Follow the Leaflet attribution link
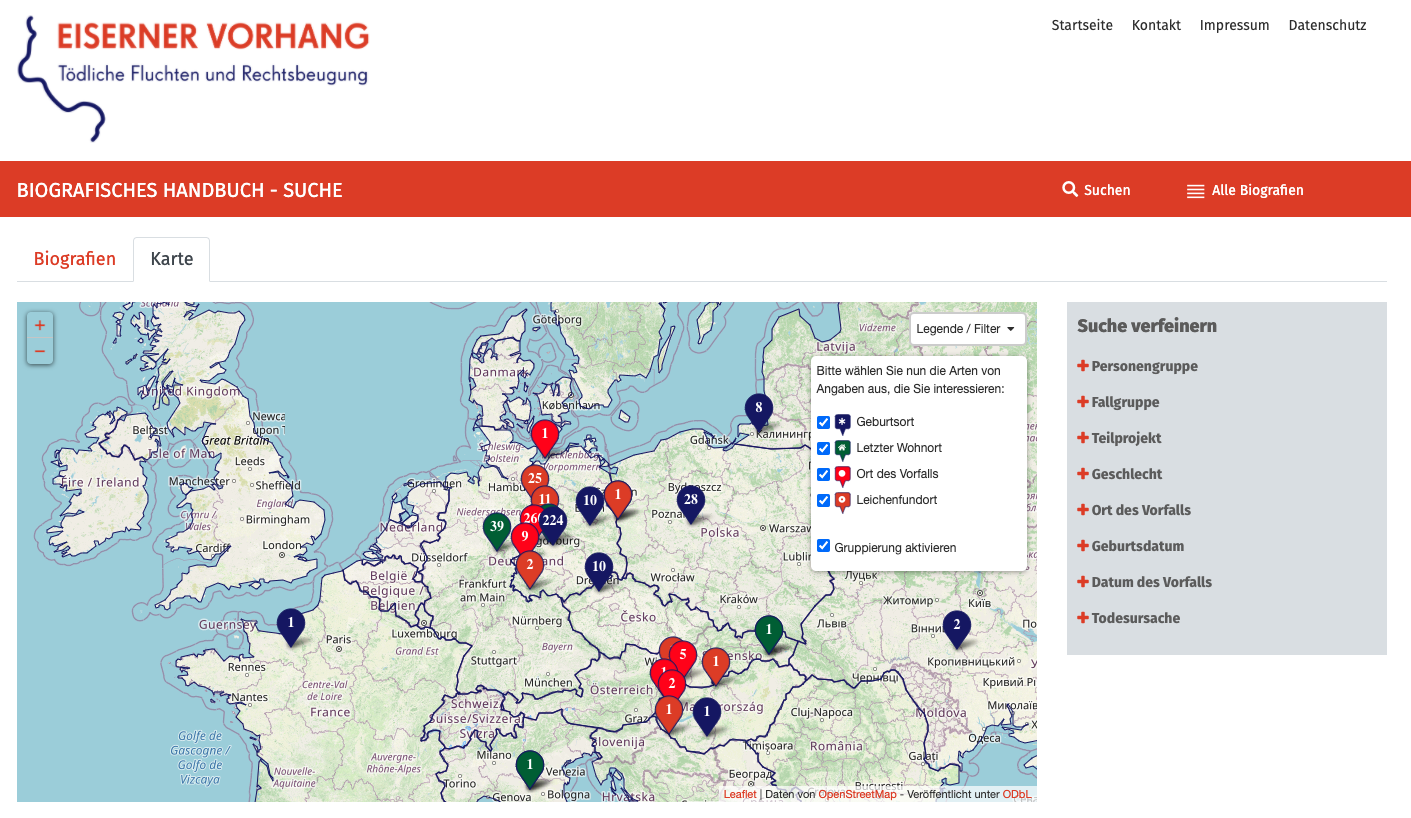 [740, 794]
